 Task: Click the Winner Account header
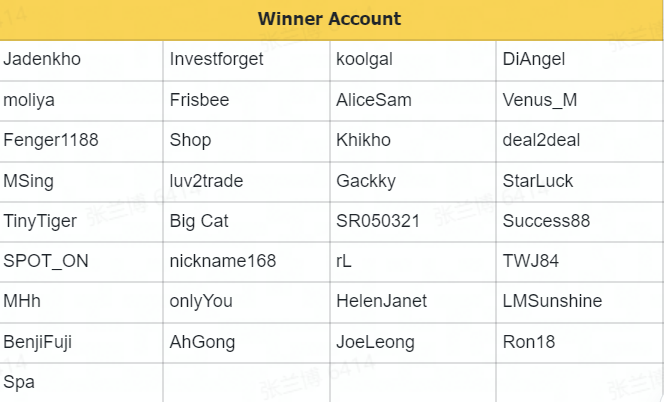point(329,19)
